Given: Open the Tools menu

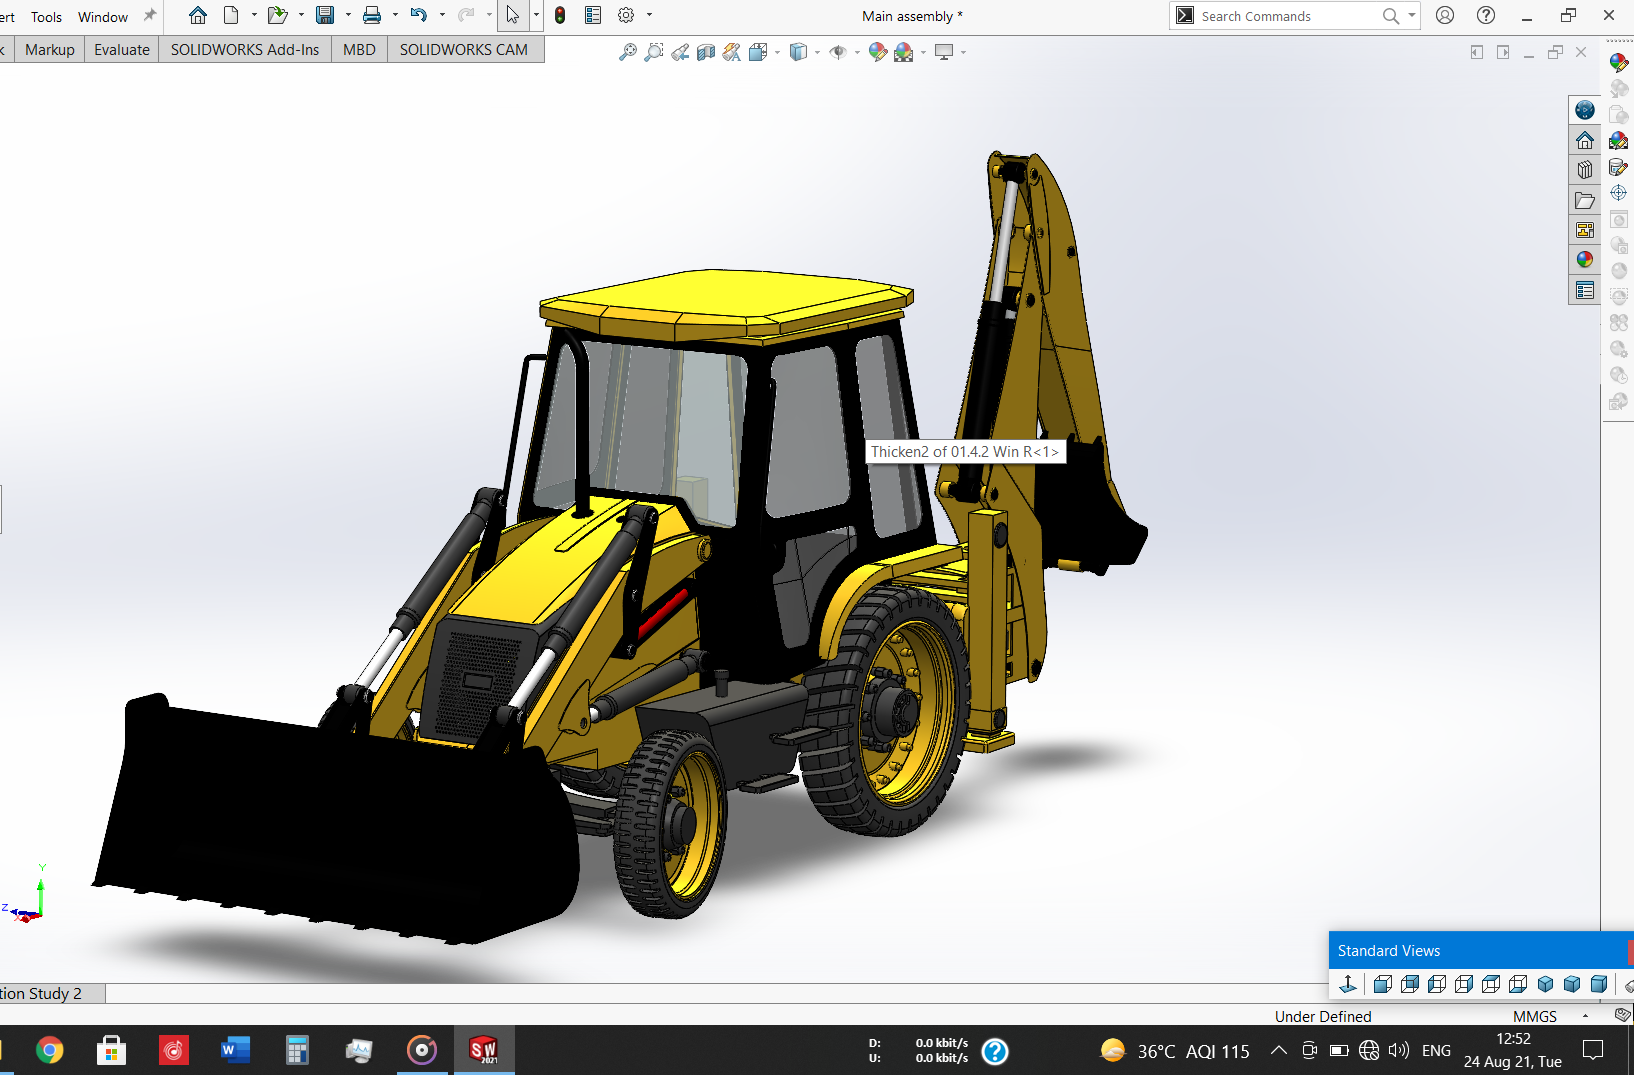Looking at the screenshot, I should (x=46, y=17).
